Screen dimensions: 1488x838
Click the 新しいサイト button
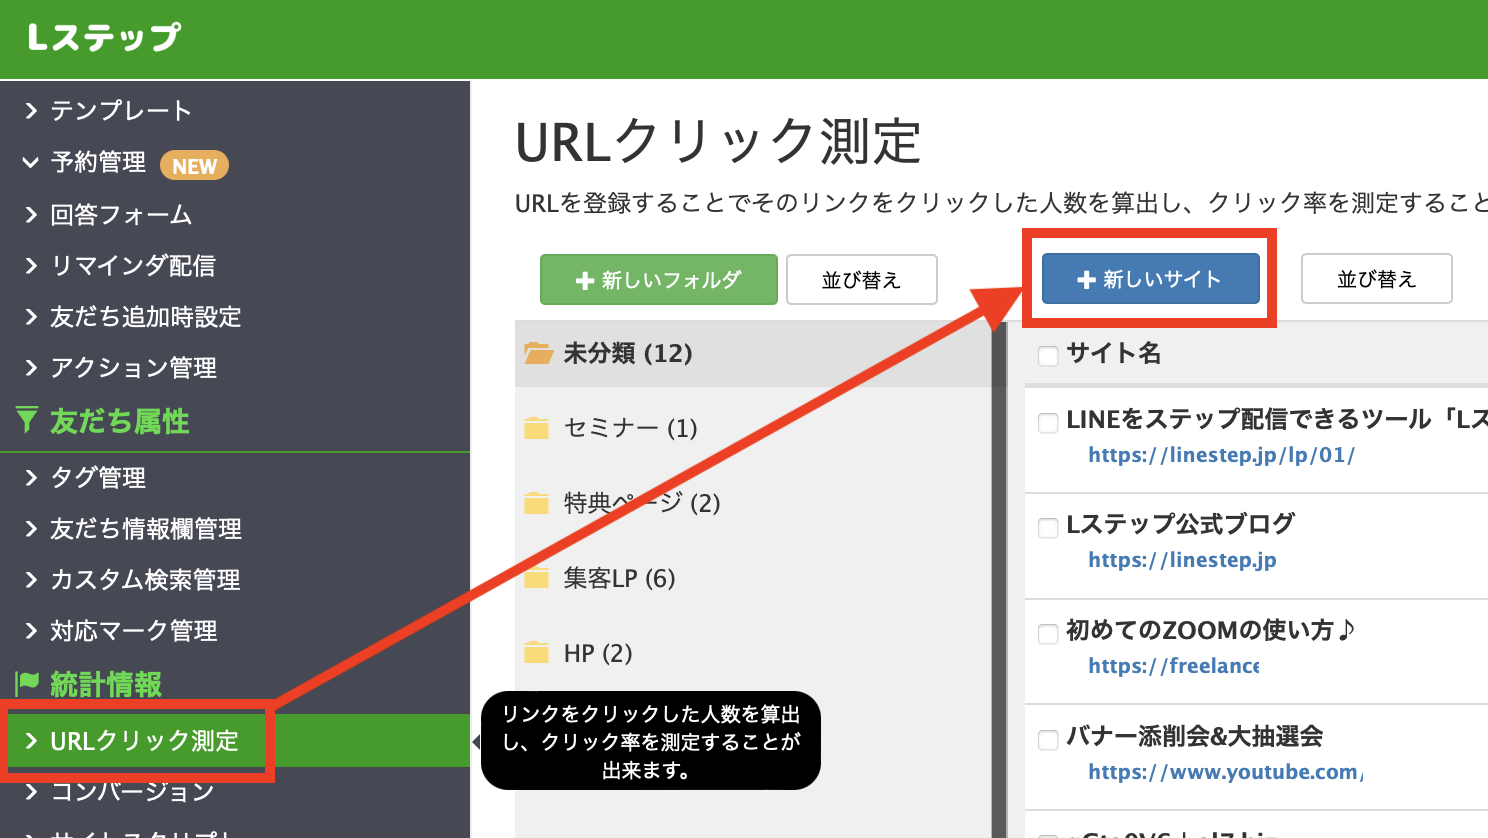(x=1150, y=279)
